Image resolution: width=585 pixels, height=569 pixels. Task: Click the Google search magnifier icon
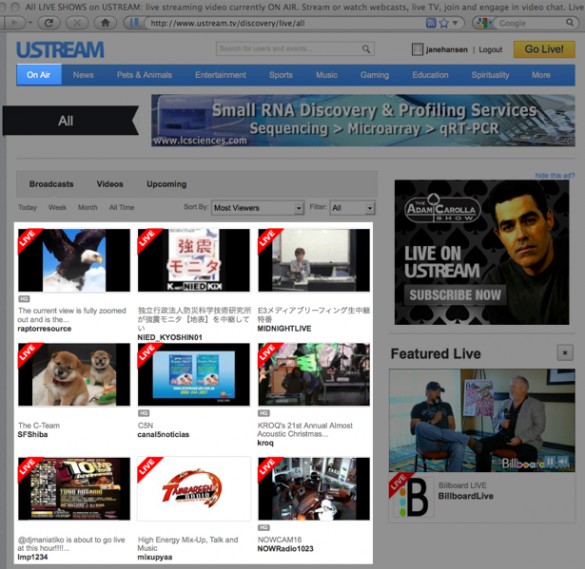click(570, 23)
